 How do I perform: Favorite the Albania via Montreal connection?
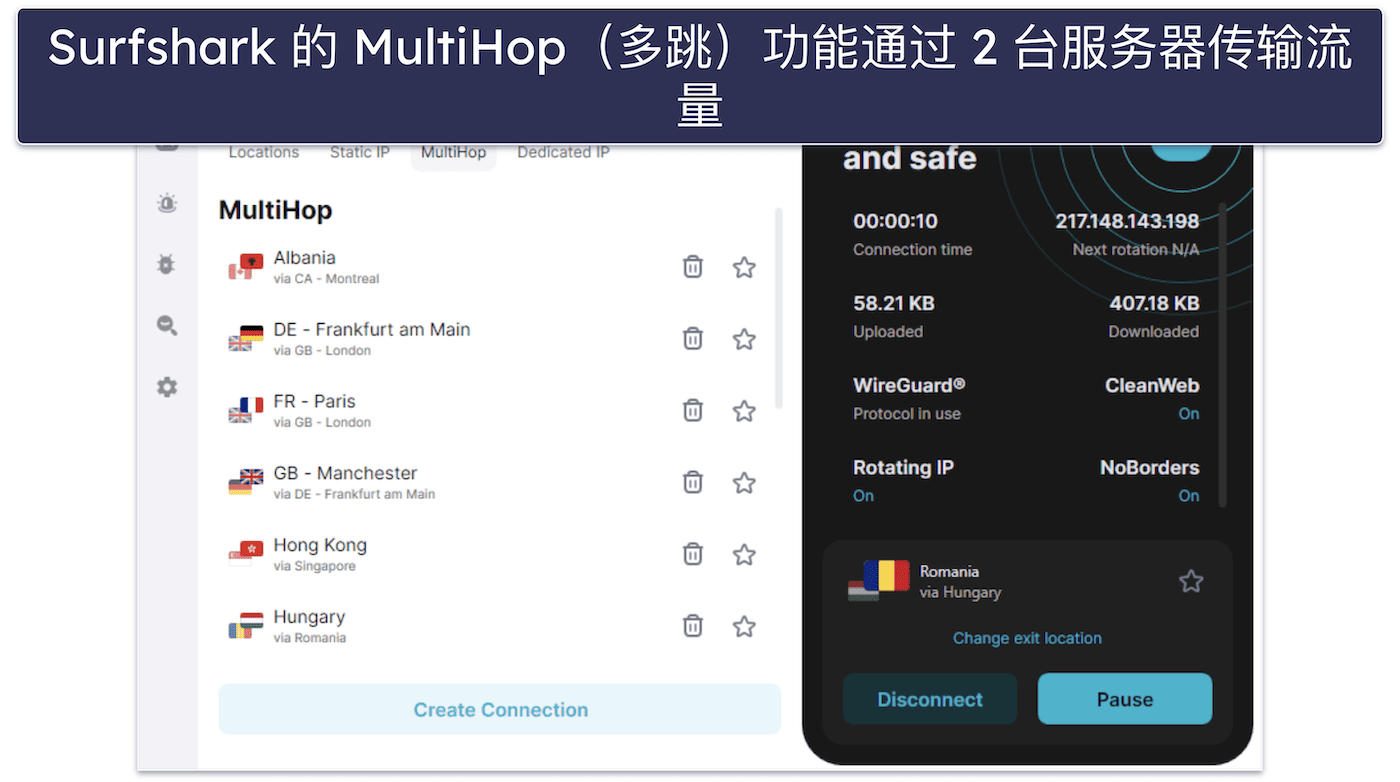744,267
